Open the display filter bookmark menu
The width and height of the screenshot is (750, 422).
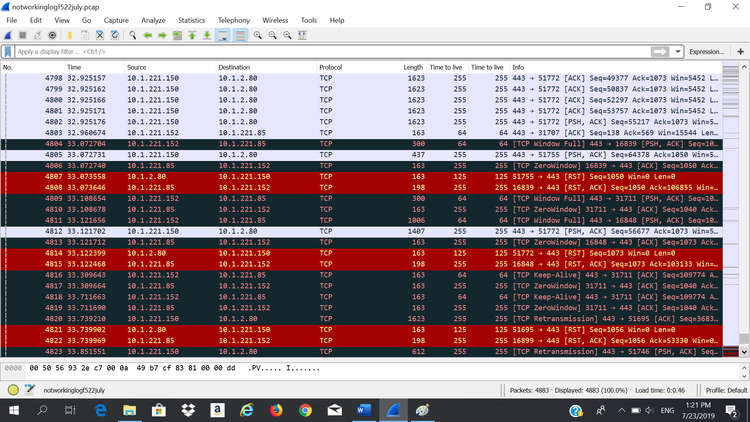tap(9, 51)
